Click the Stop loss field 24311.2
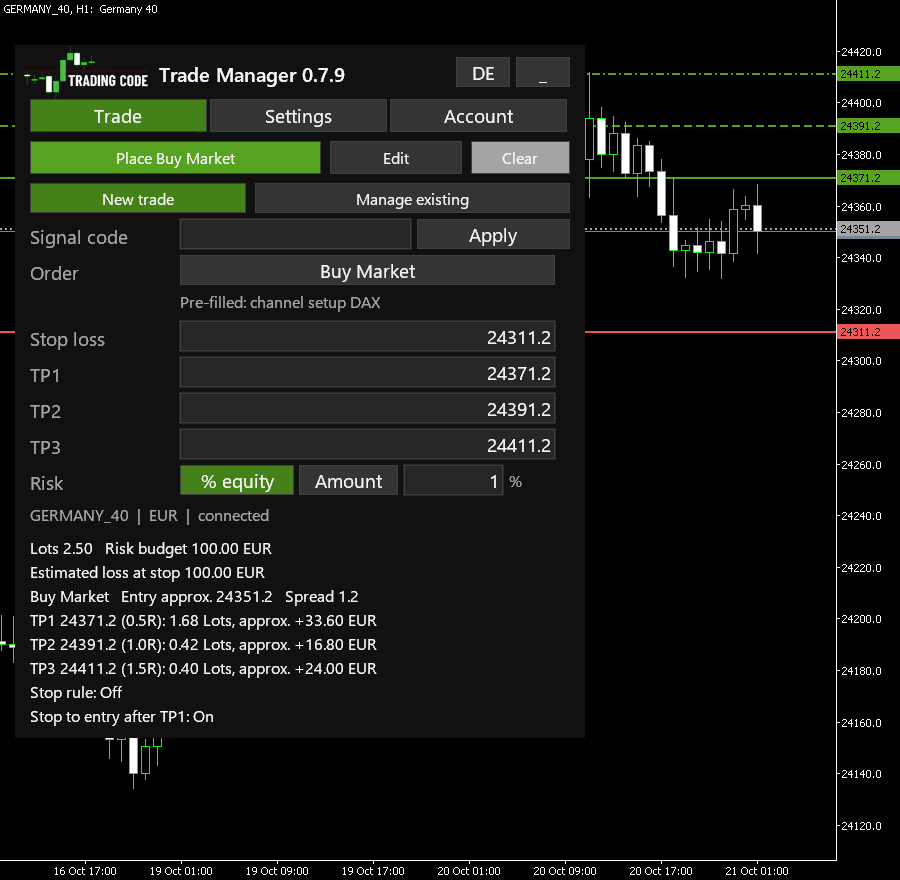Screen dimensions: 900x880 point(367,336)
